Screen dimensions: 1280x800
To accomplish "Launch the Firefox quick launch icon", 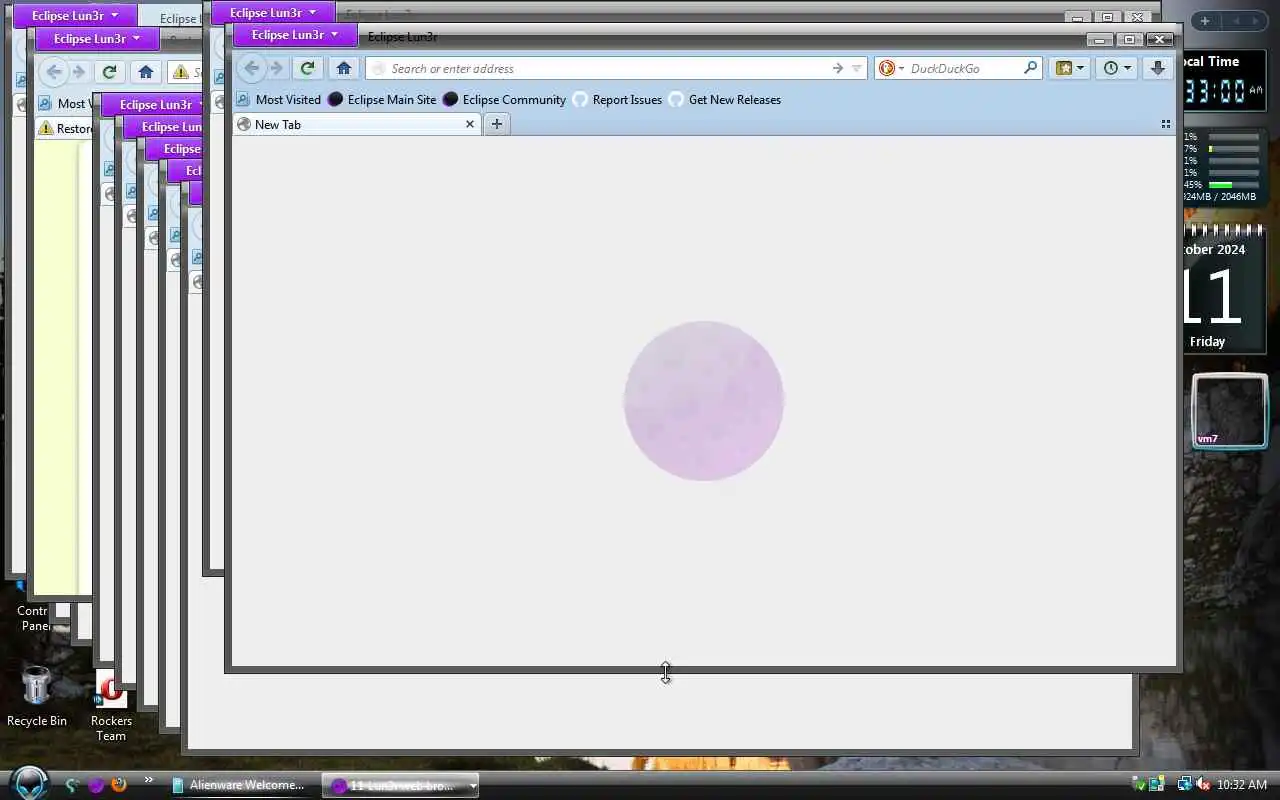I will 119,785.
